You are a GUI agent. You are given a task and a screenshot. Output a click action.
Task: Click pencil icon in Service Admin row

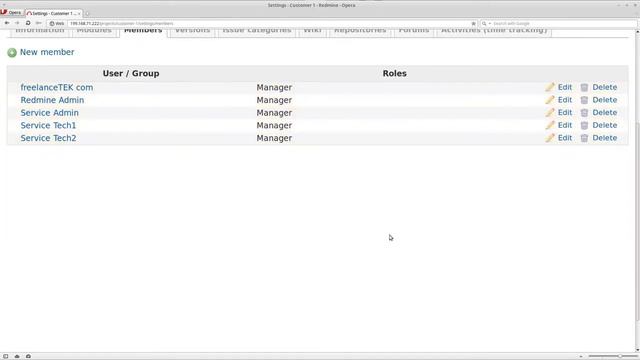(550, 113)
